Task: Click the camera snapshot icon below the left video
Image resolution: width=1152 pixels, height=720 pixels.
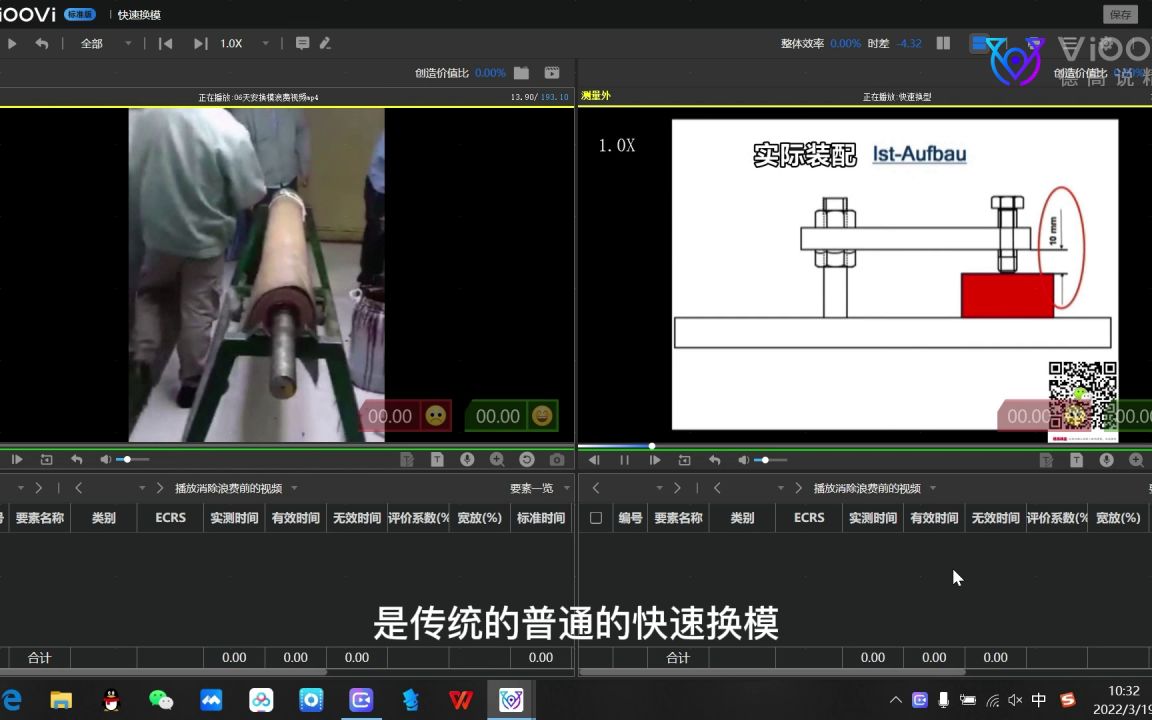Action: click(555, 459)
